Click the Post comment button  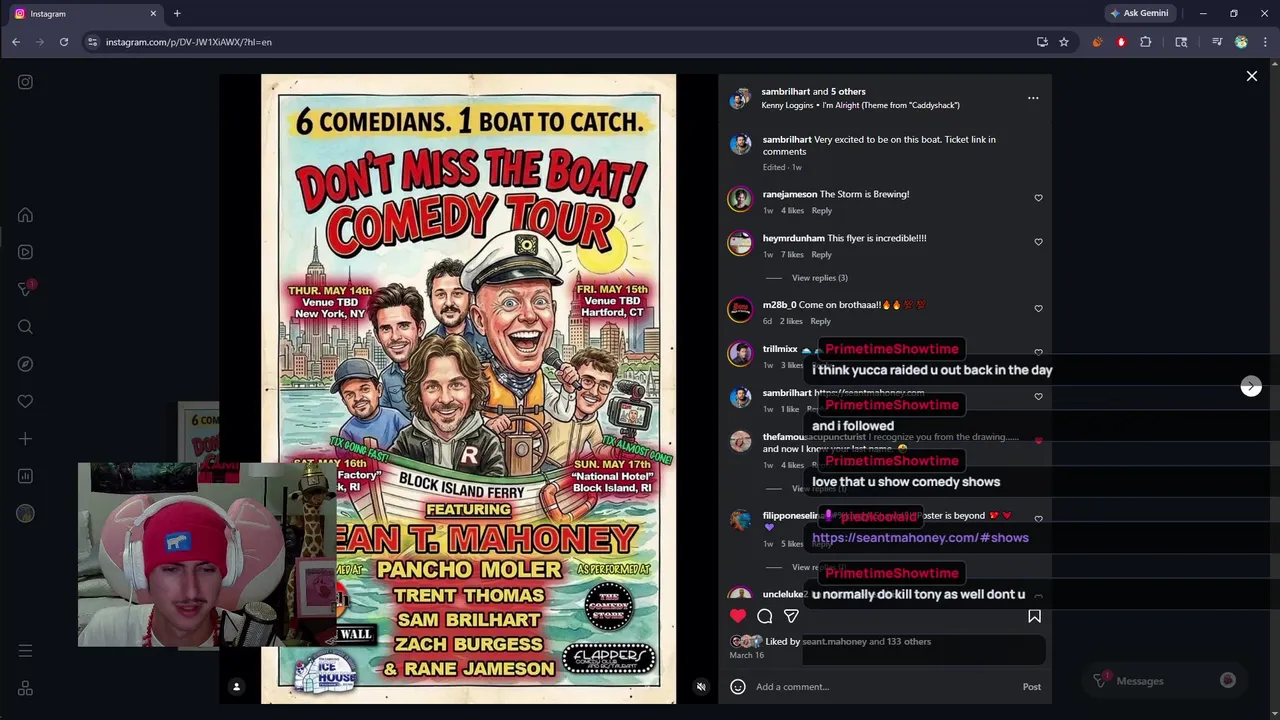(x=1031, y=687)
